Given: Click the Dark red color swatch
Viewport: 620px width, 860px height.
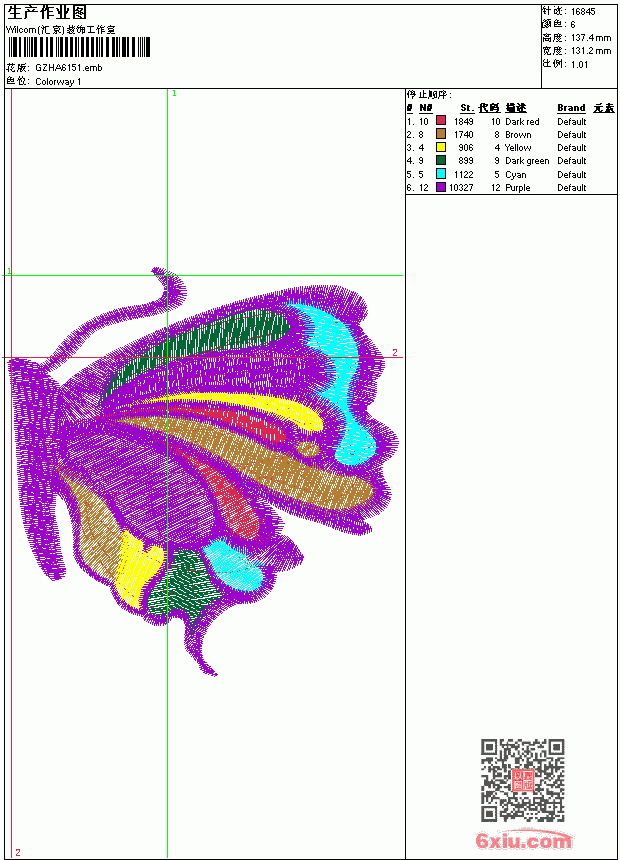Looking at the screenshot, I should (x=441, y=120).
